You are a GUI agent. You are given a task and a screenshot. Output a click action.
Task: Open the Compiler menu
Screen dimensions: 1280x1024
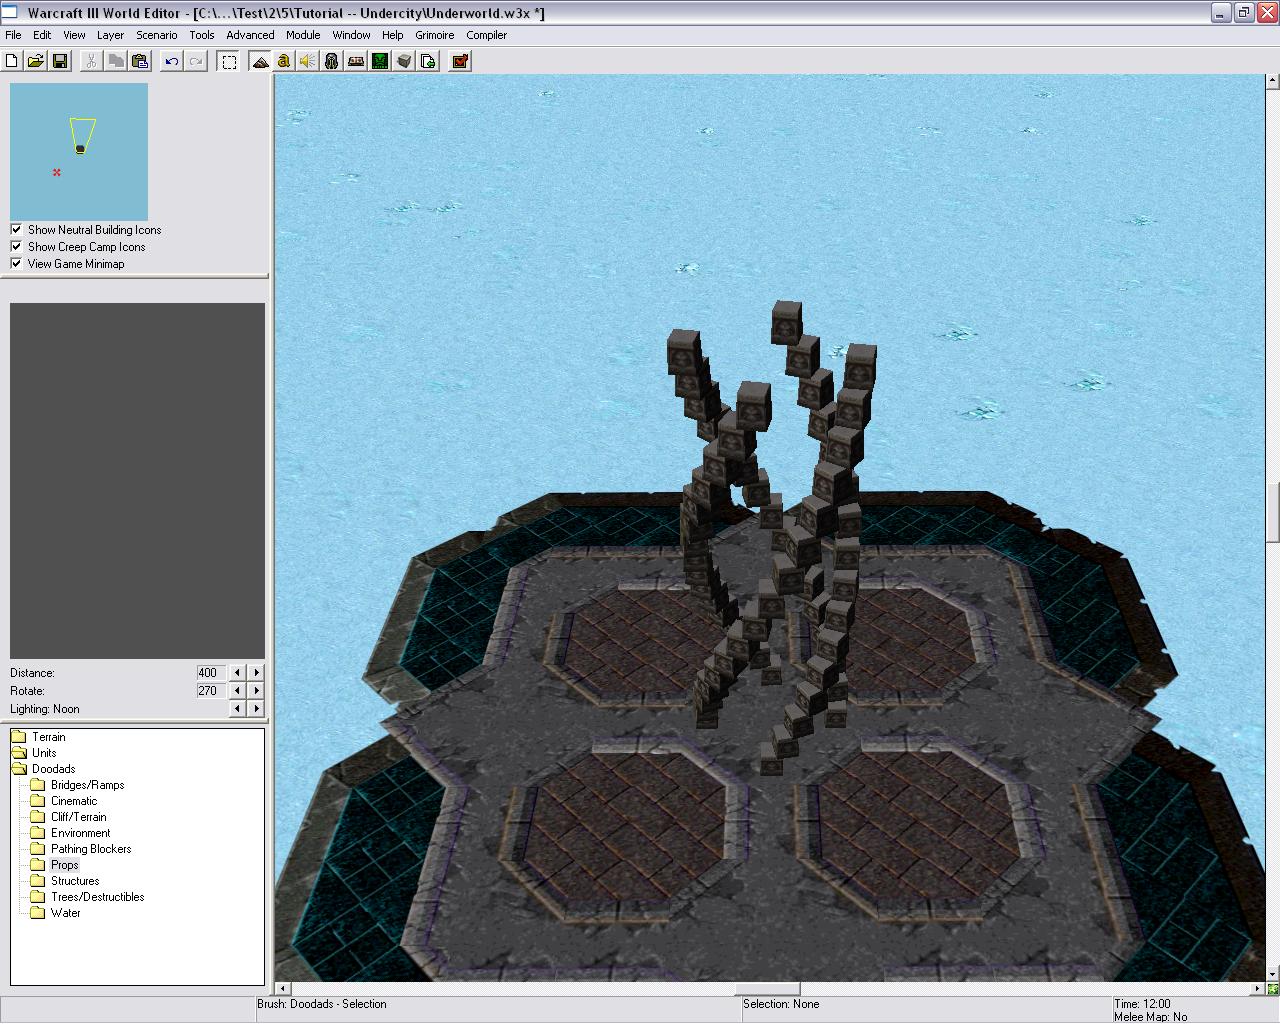point(487,35)
